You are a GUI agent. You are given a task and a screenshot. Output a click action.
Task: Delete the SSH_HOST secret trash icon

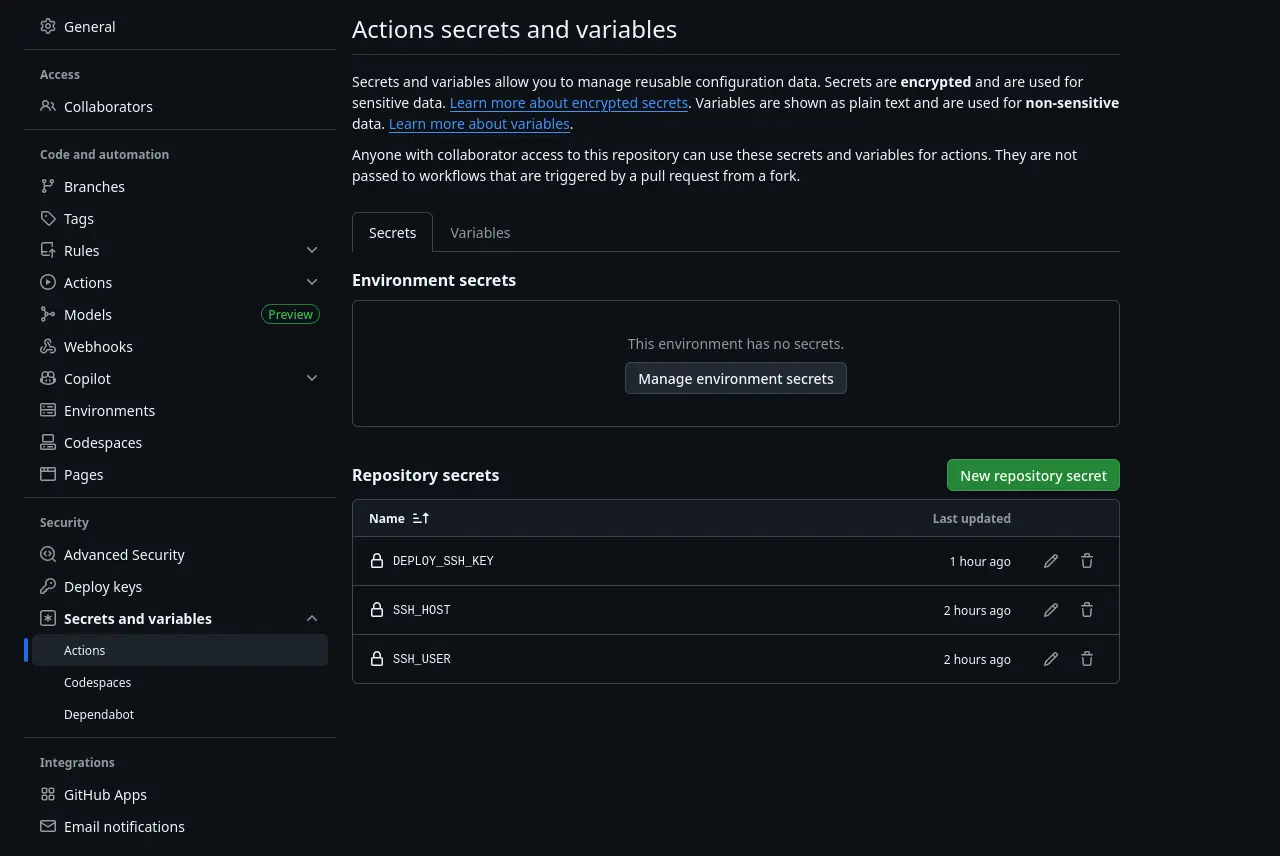coord(1087,610)
